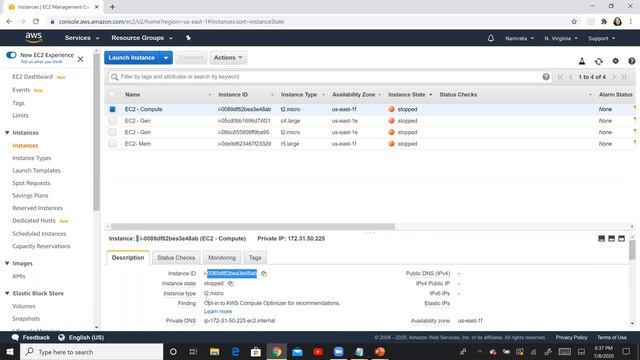Screen dimensions: 640x360
Task: Open the help question mark icon
Action: pos(631,61)
